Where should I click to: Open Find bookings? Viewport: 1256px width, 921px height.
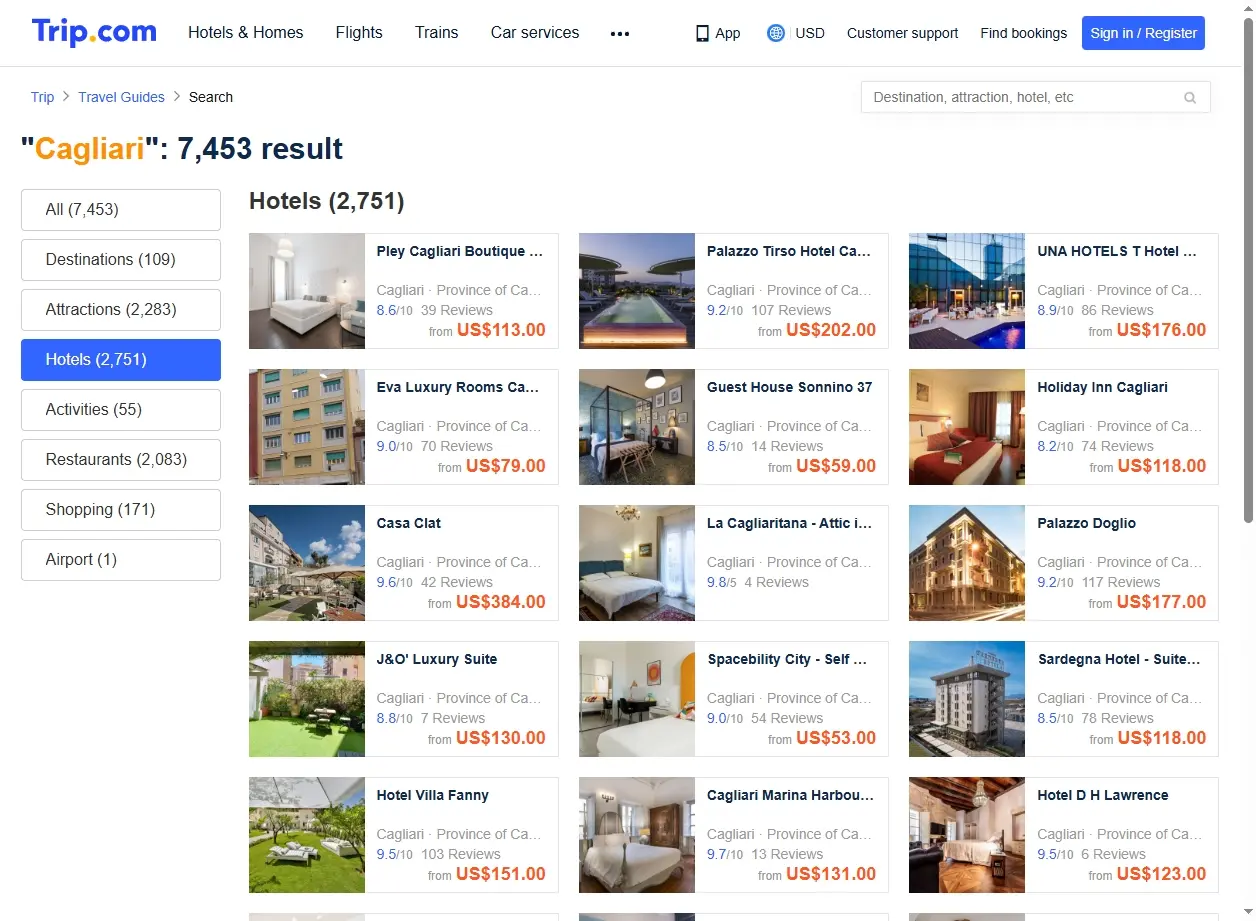1024,33
